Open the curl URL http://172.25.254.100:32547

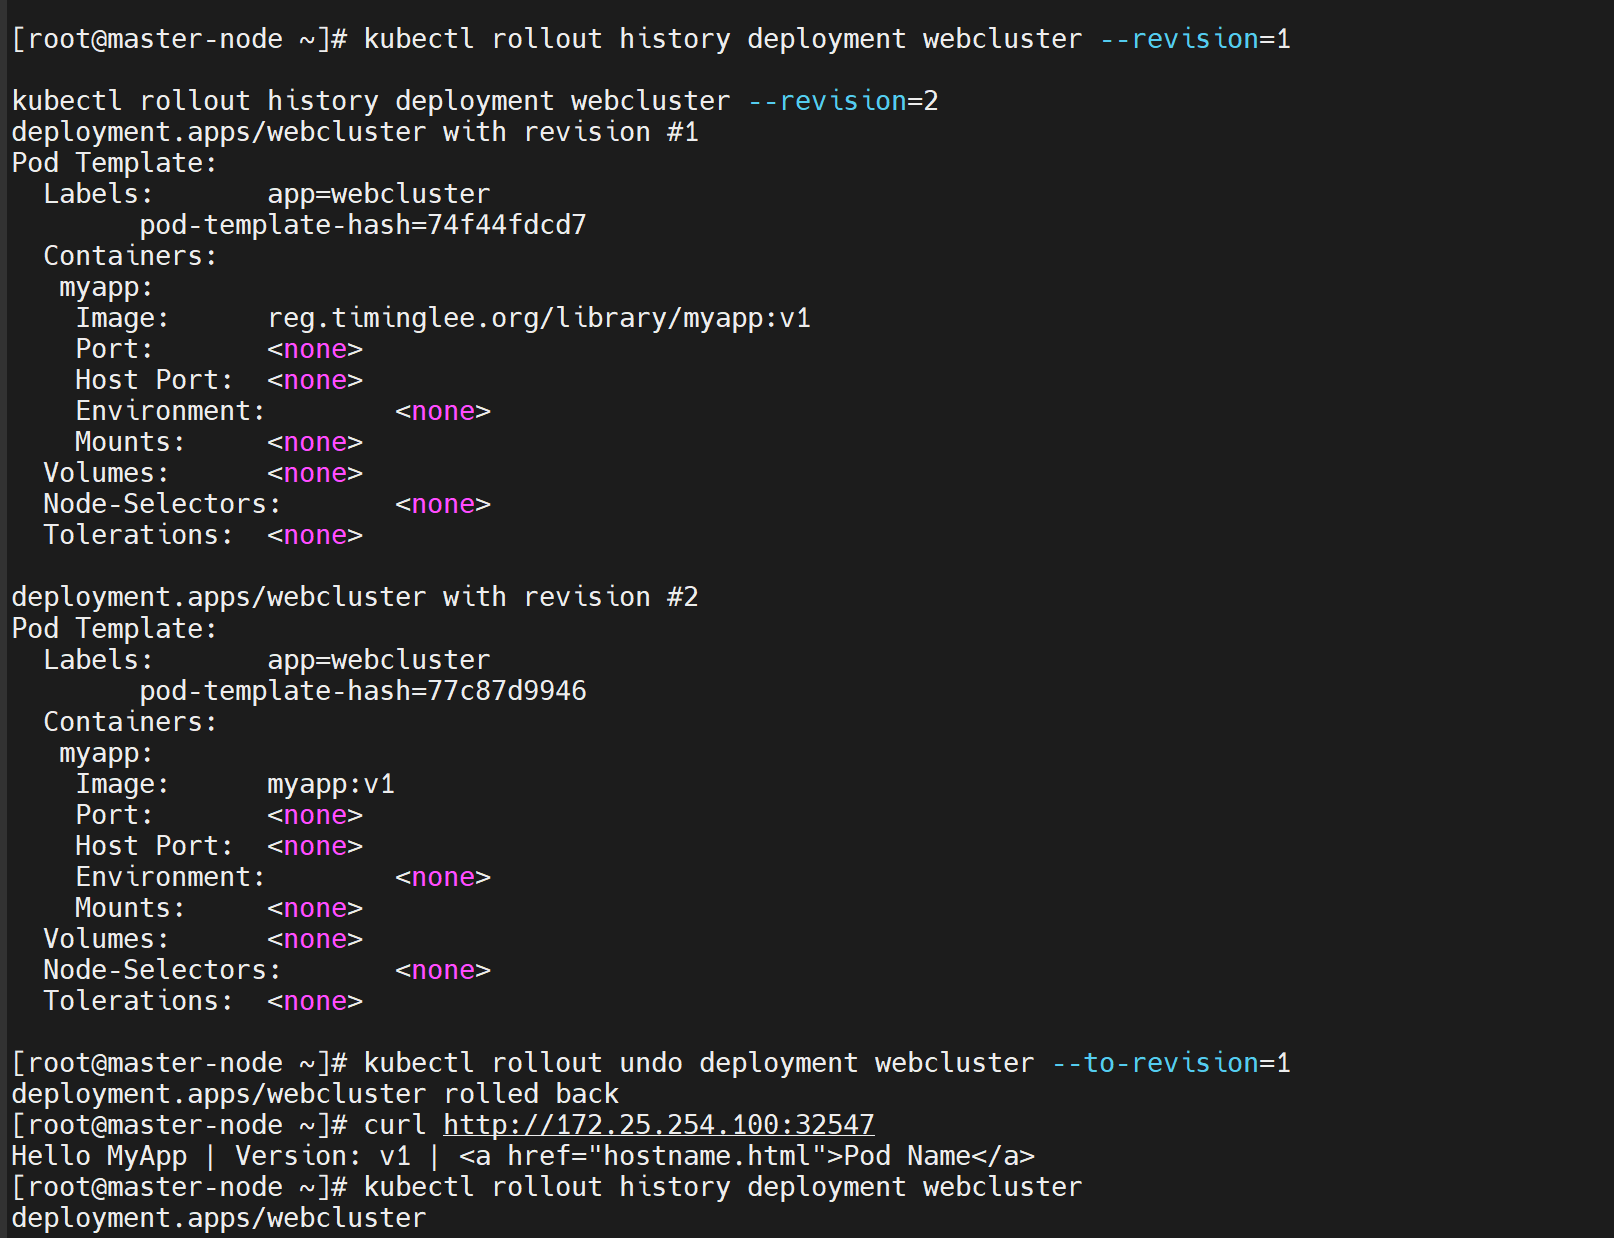pyautogui.click(x=659, y=1125)
